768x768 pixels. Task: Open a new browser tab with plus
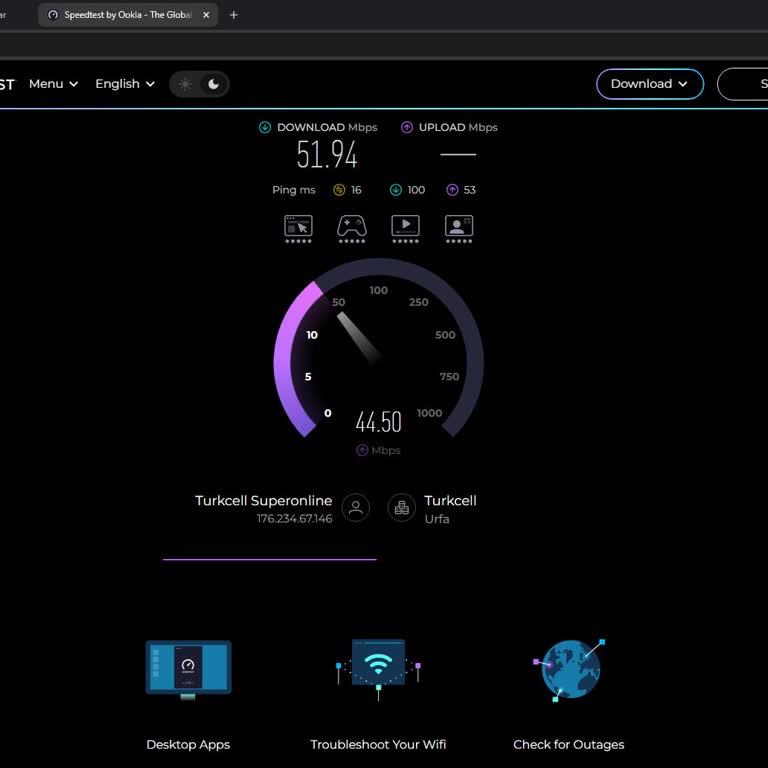coord(234,15)
